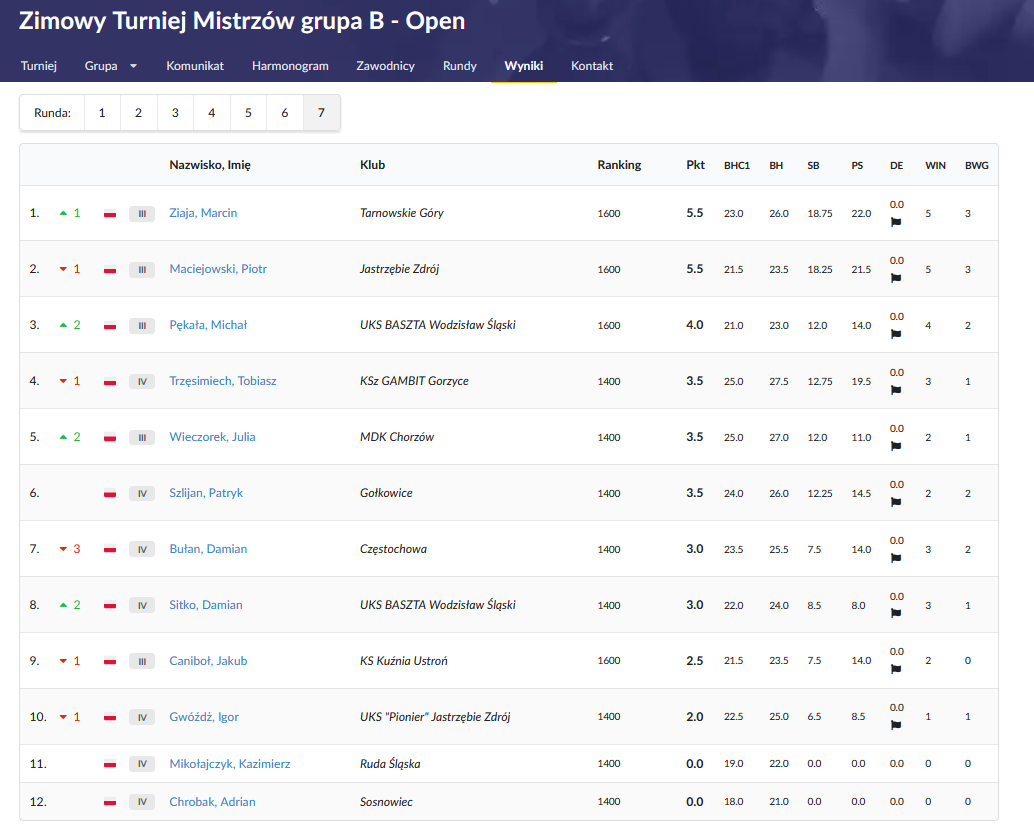Open player profile Caniboł, Jakub

click(x=208, y=661)
